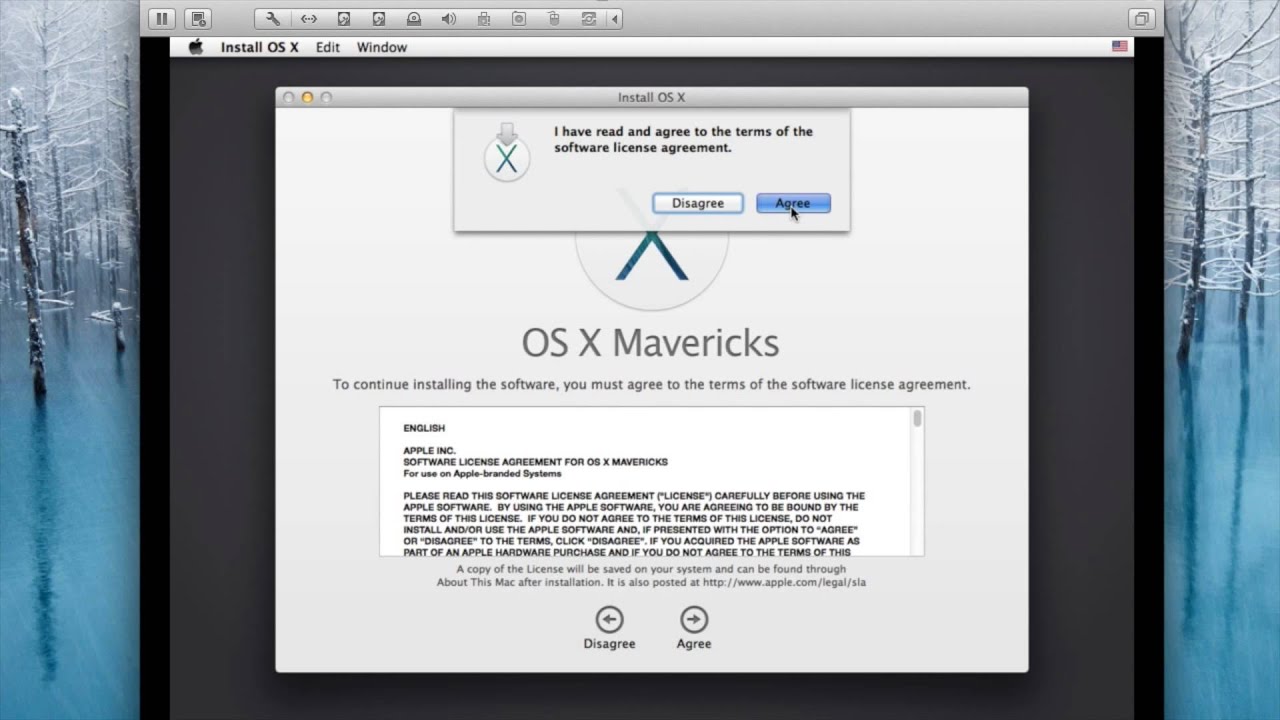Click the 'I have read and agree' message
Image resolution: width=1280 pixels, height=720 pixels.
[x=683, y=139]
